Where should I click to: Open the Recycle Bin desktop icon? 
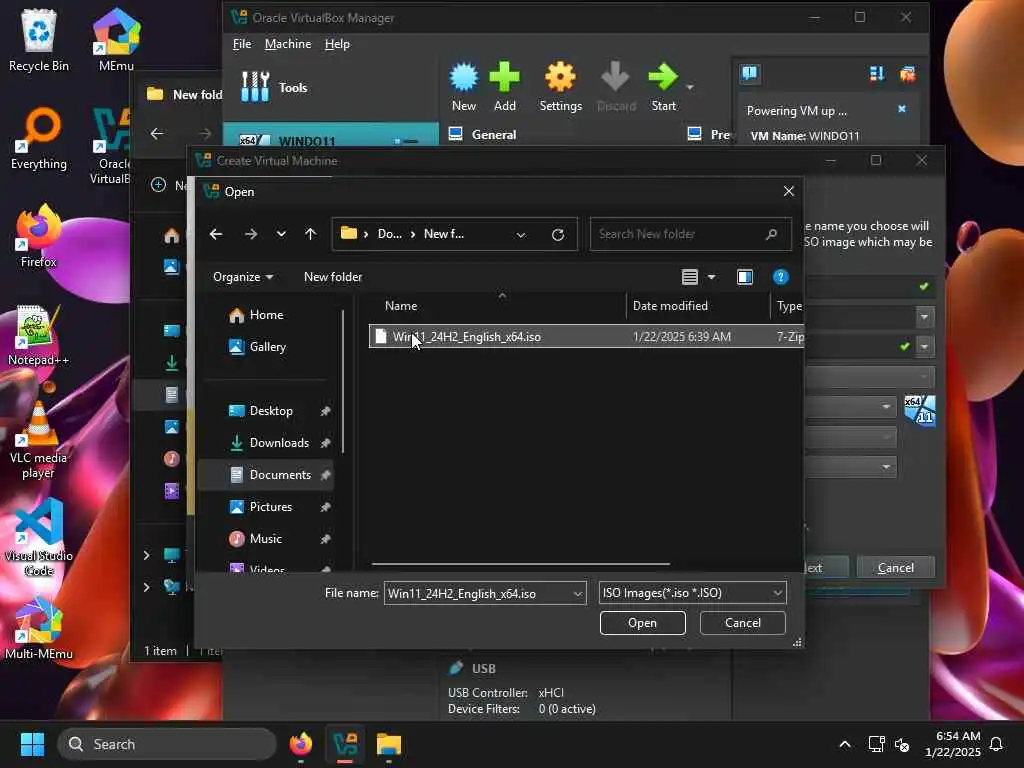click(39, 39)
